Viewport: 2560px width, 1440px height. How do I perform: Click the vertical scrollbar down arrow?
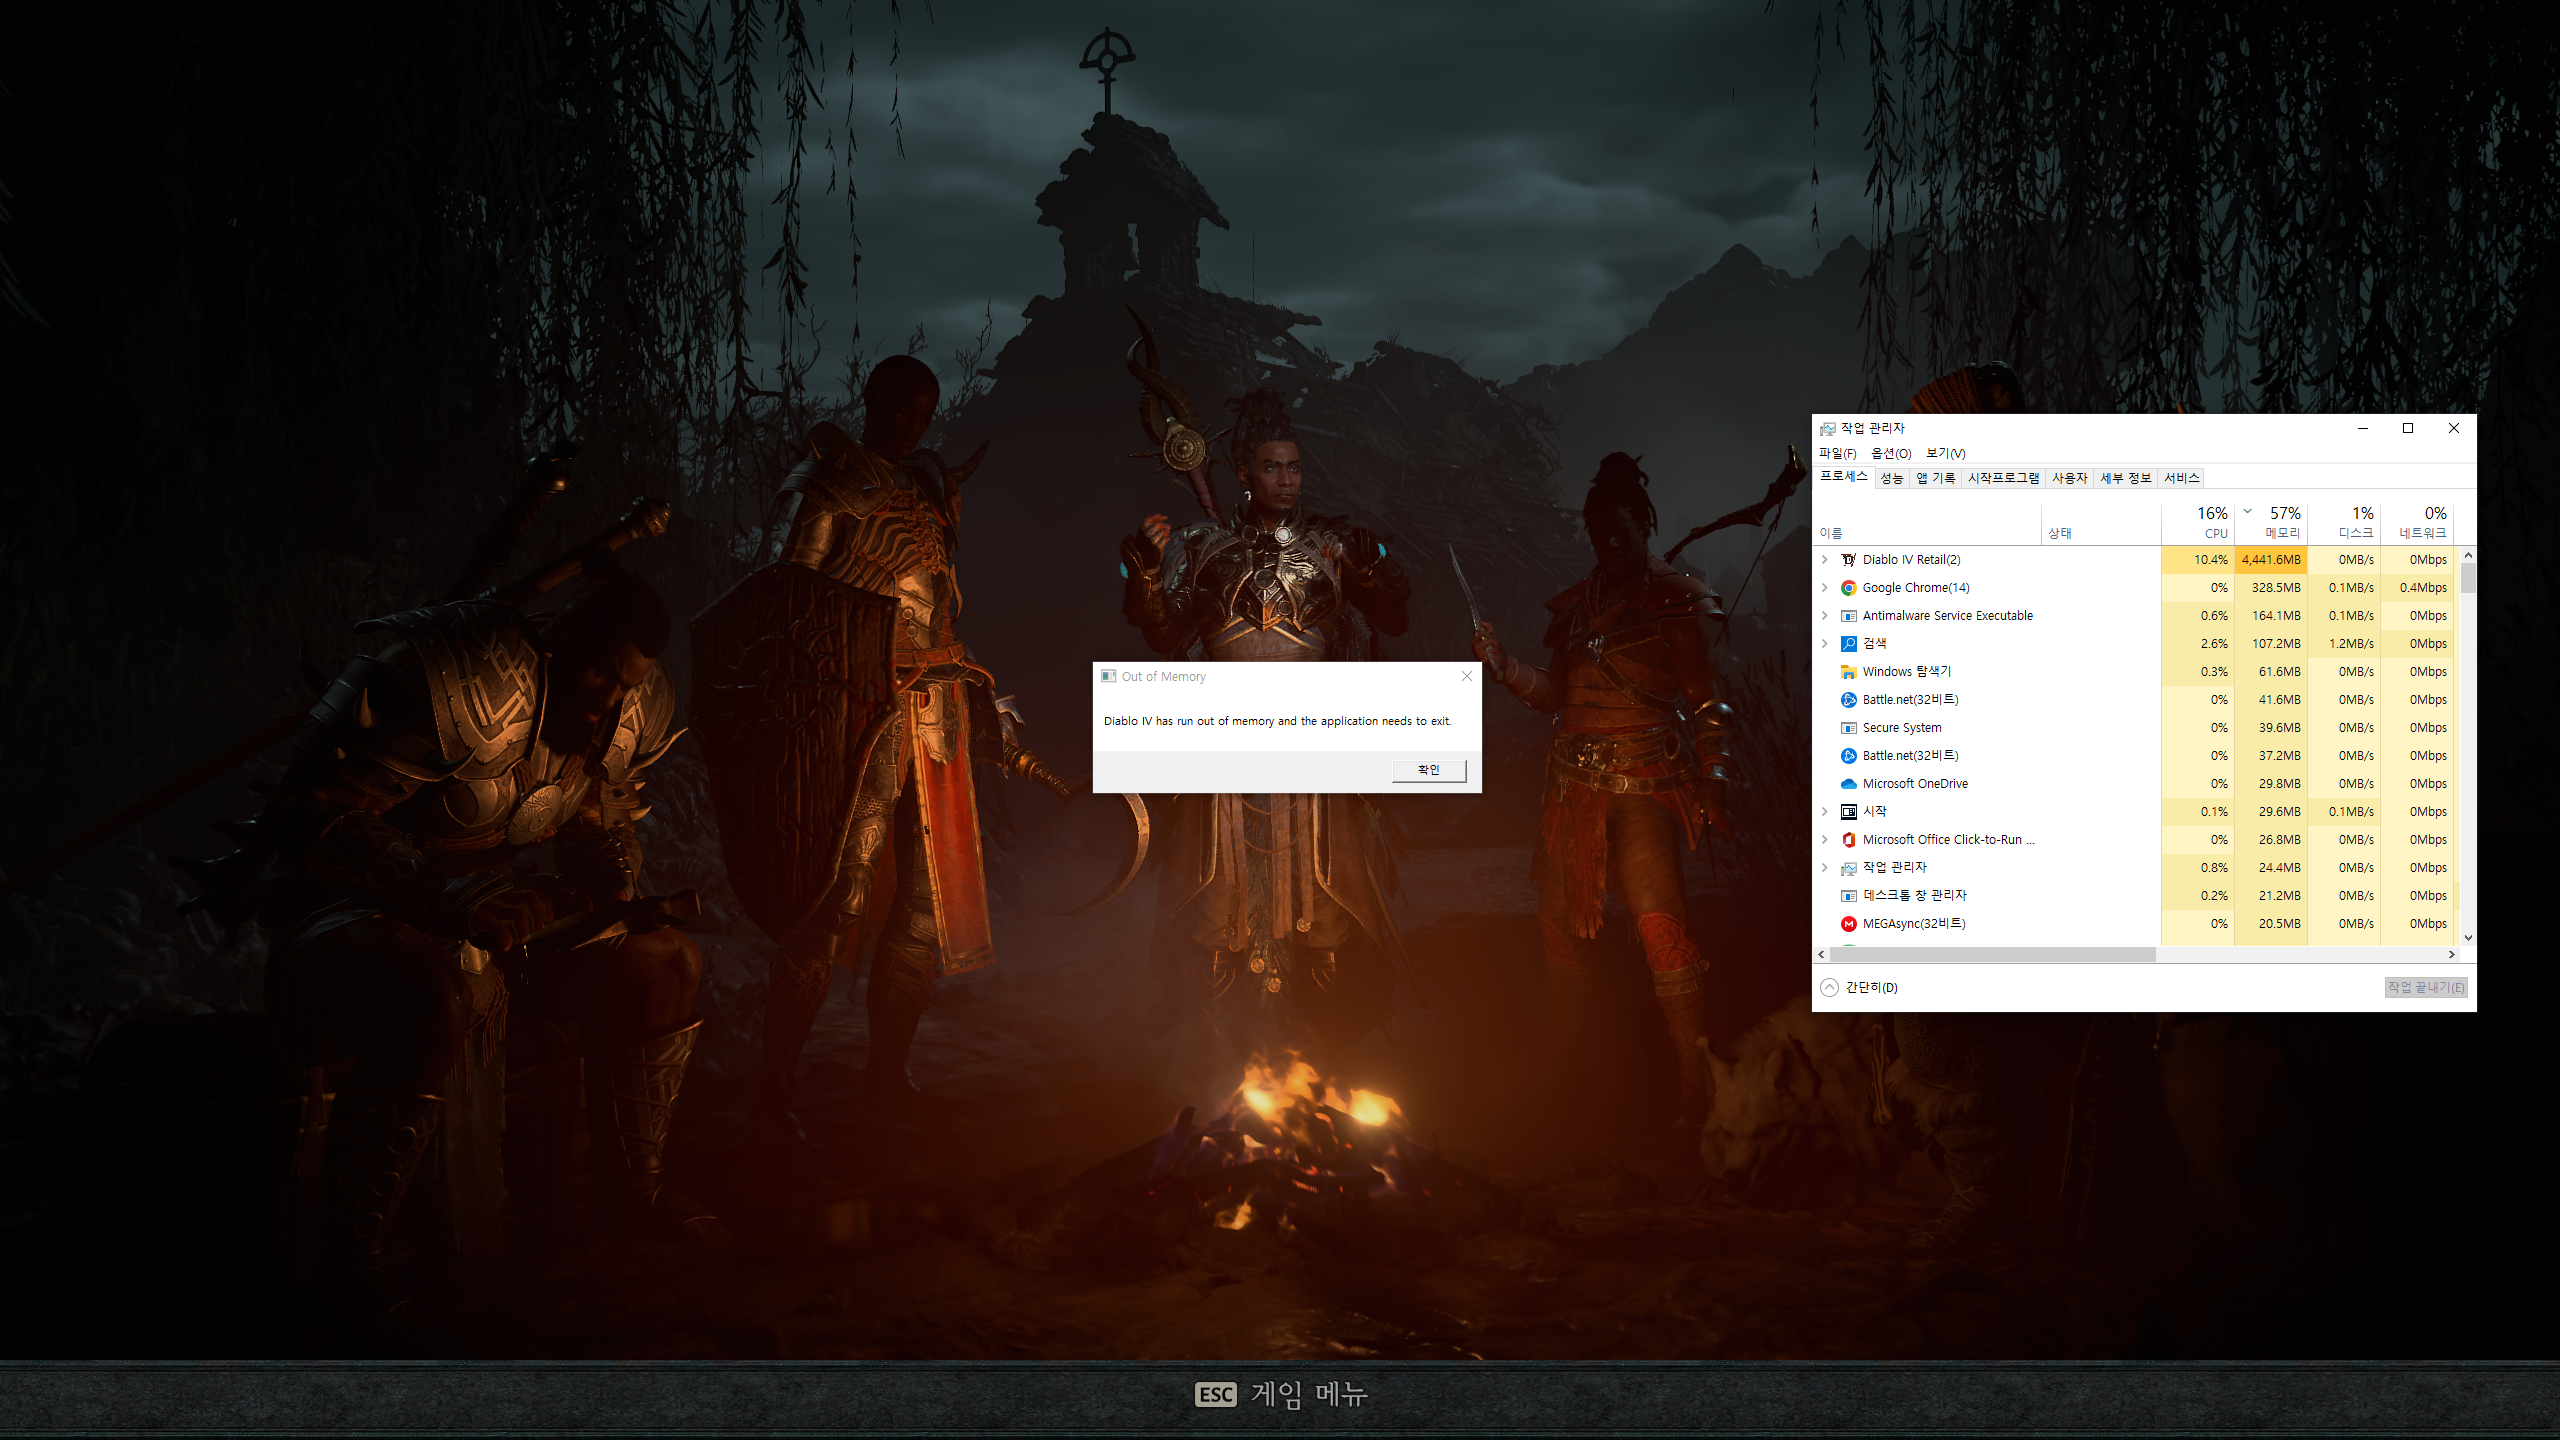point(2468,938)
